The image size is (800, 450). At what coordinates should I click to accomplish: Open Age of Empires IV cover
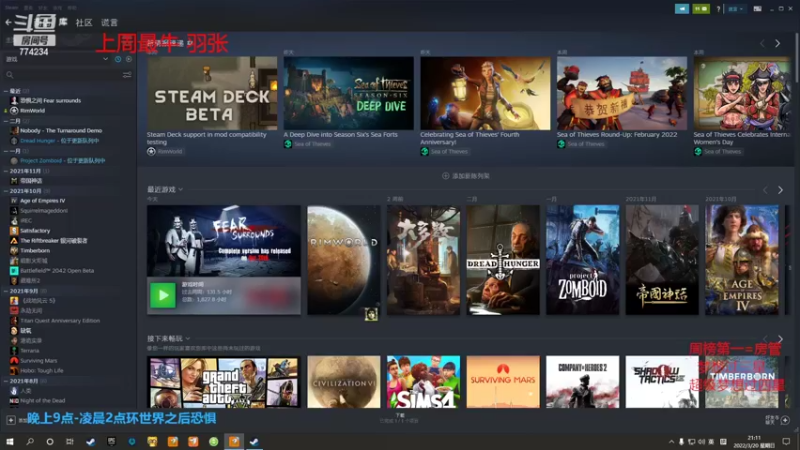coord(741,260)
